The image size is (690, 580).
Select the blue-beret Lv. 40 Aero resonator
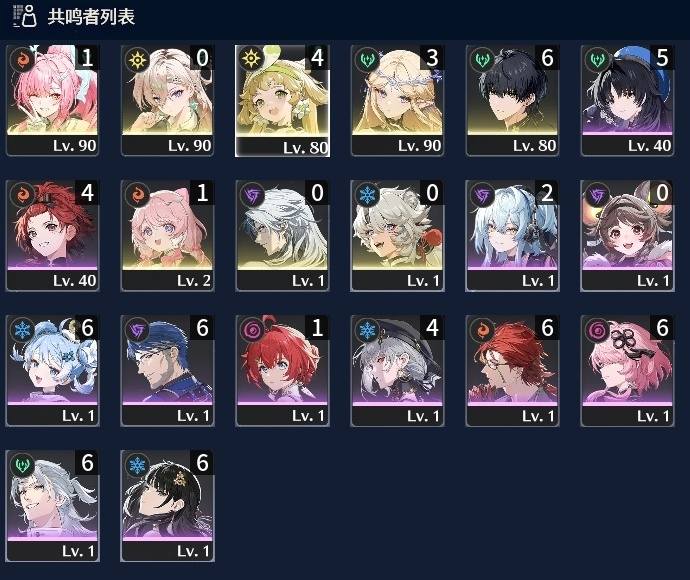[x=628, y=100]
